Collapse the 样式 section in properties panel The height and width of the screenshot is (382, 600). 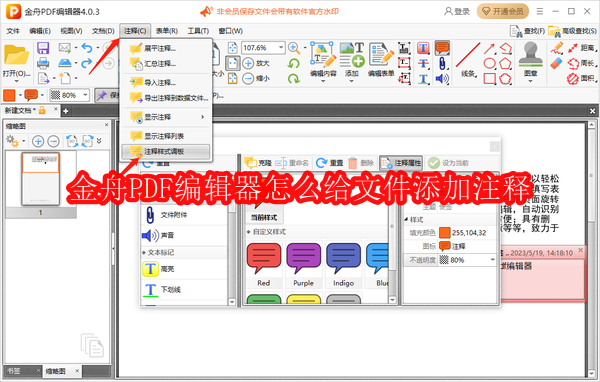406,220
